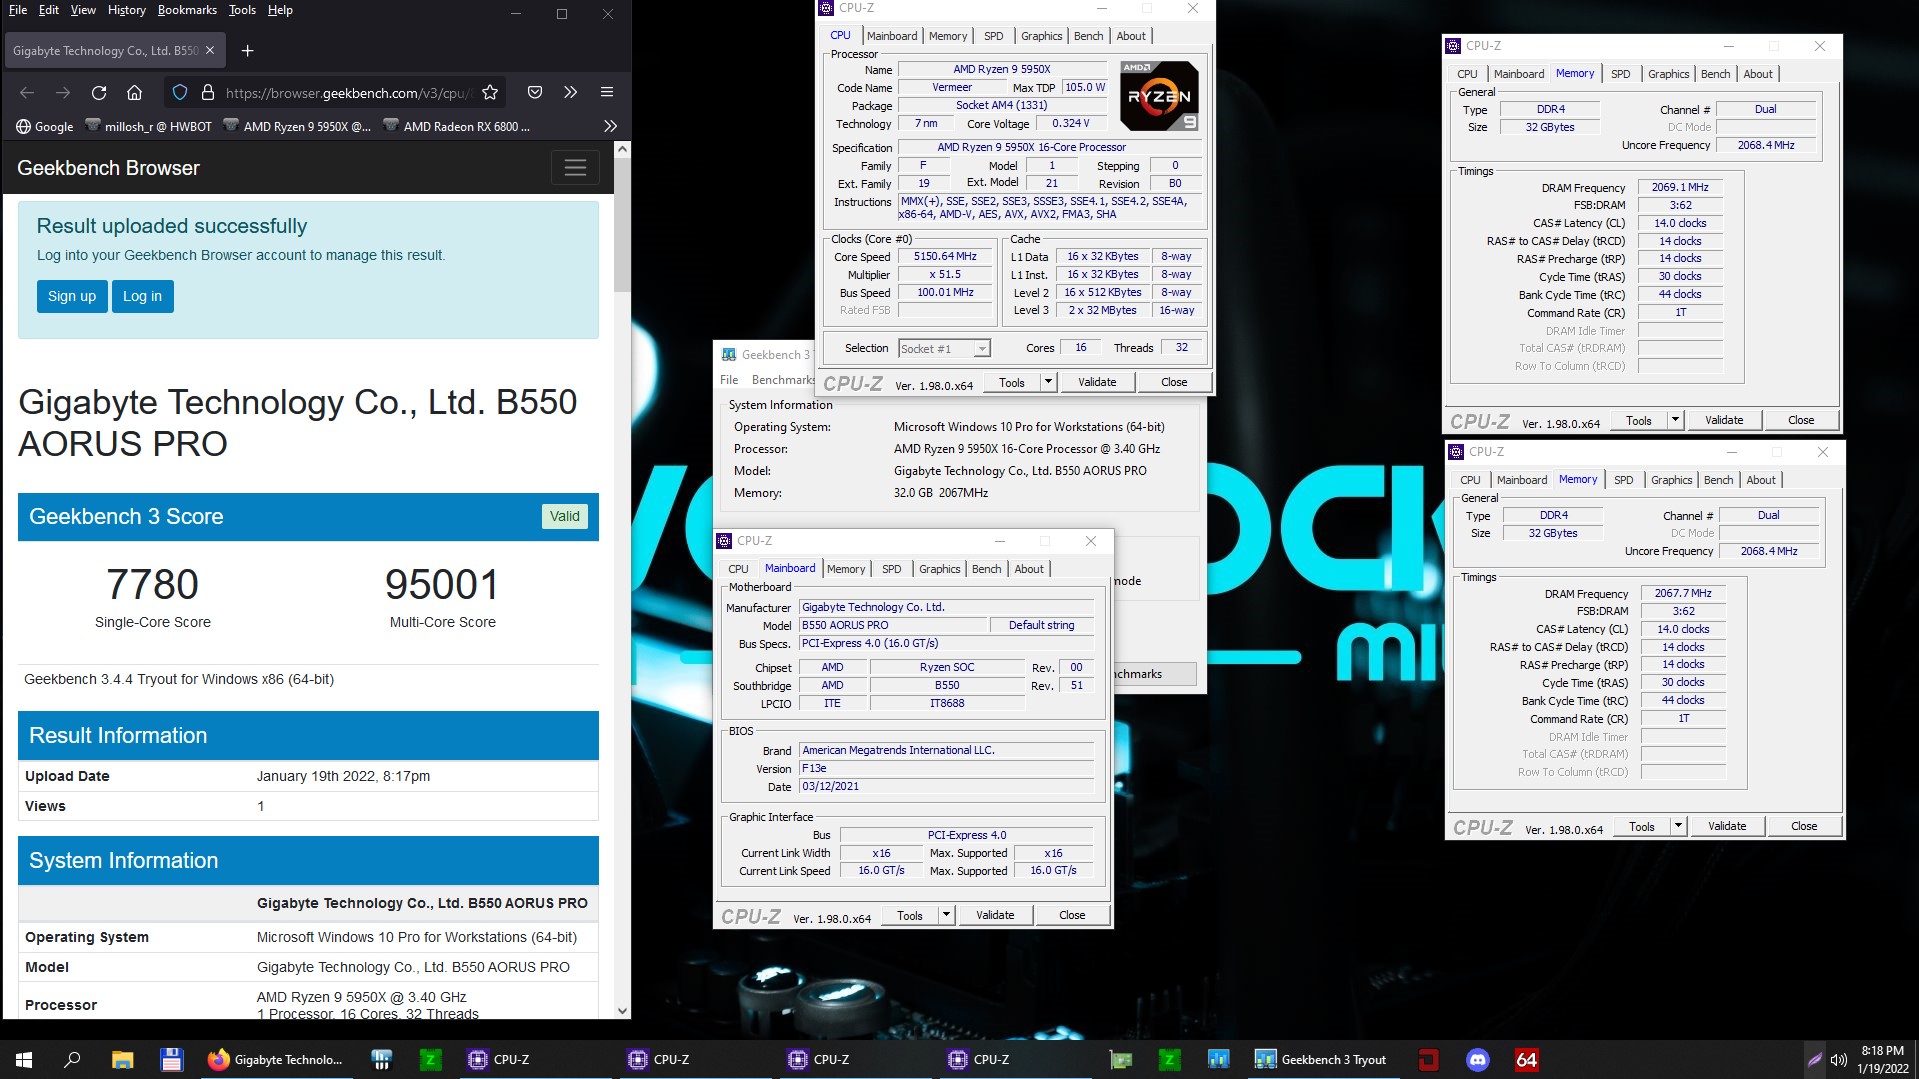Open the Firefox application hamburger menu

click(x=607, y=93)
